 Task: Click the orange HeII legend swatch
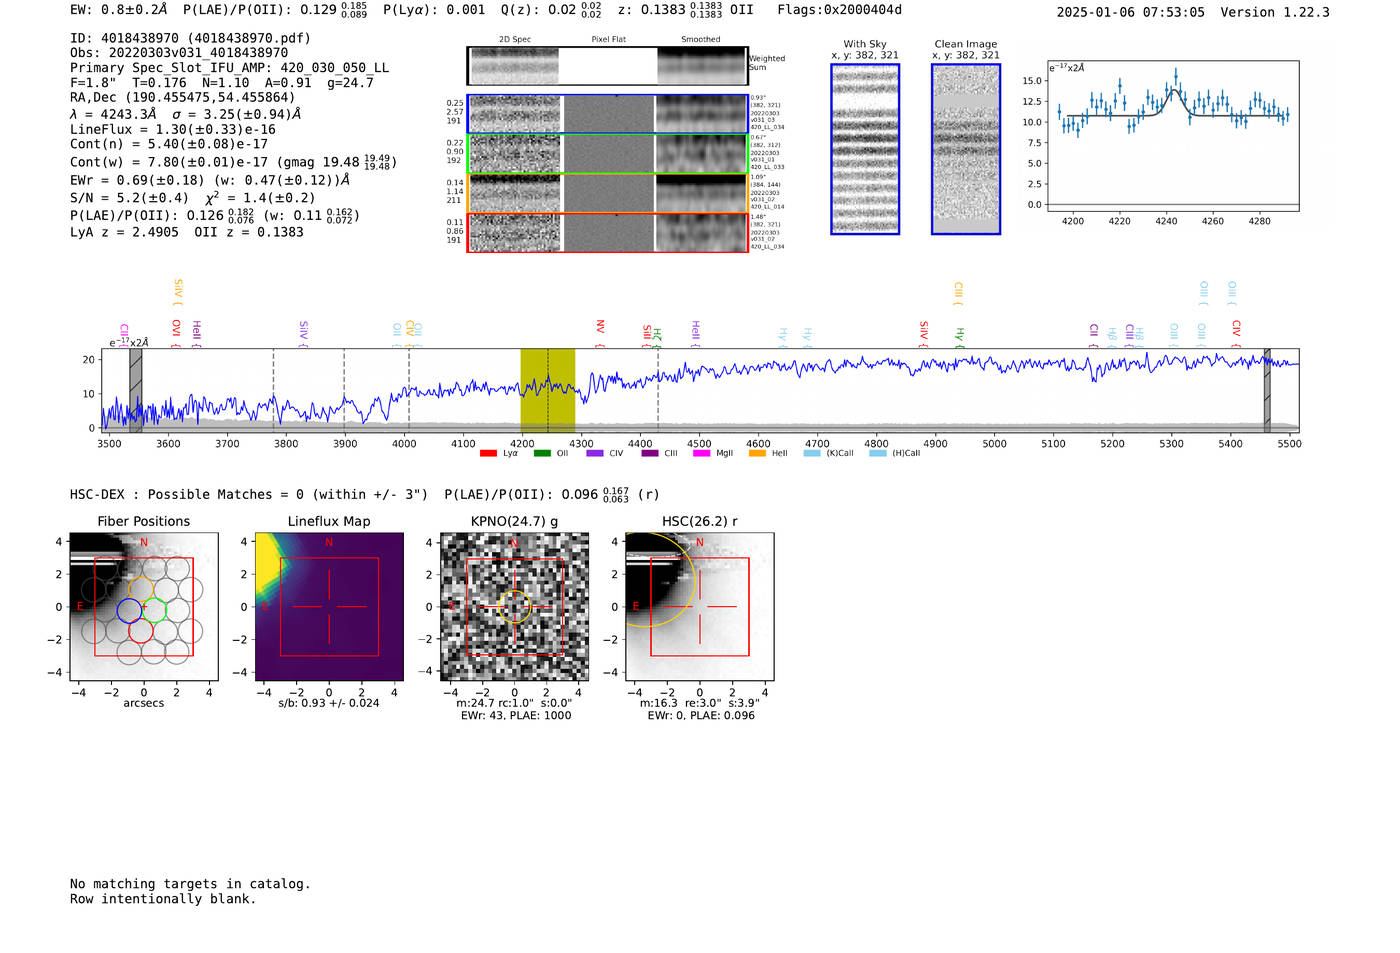pyautogui.click(x=757, y=454)
